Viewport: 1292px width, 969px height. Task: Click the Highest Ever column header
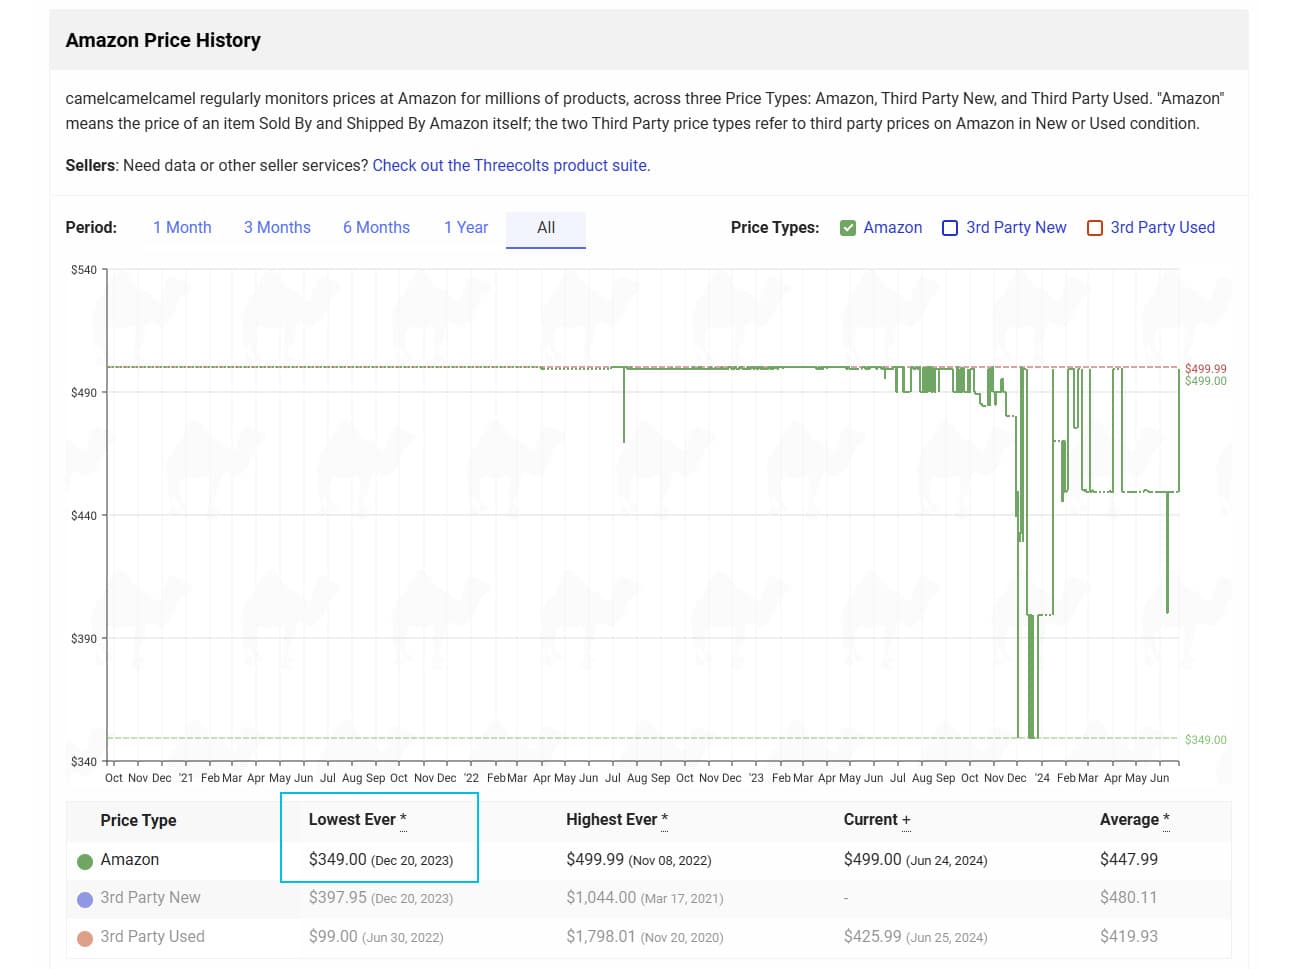(616, 820)
